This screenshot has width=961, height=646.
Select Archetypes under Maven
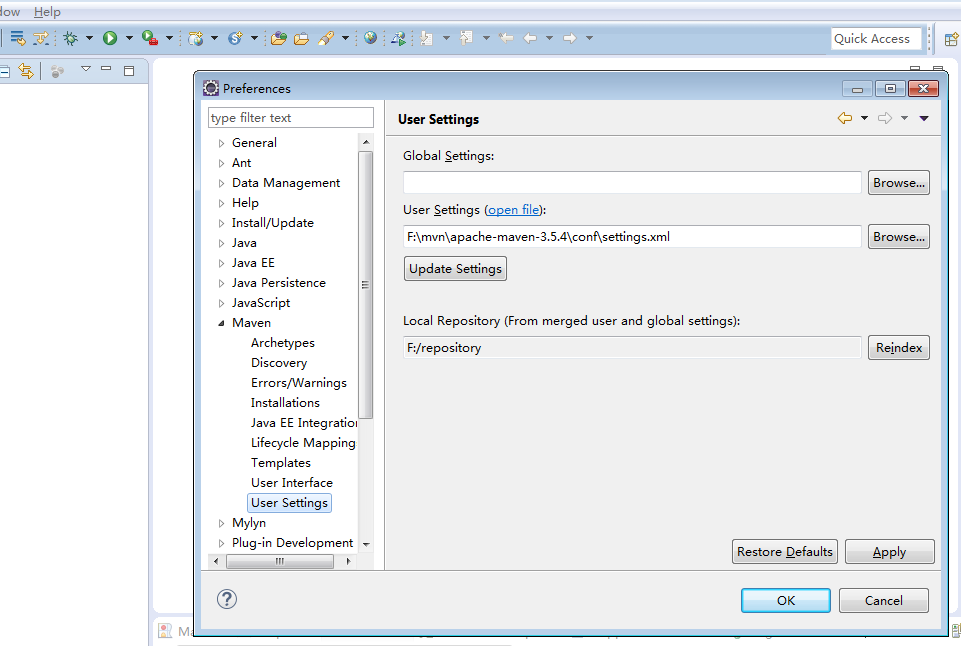282,343
